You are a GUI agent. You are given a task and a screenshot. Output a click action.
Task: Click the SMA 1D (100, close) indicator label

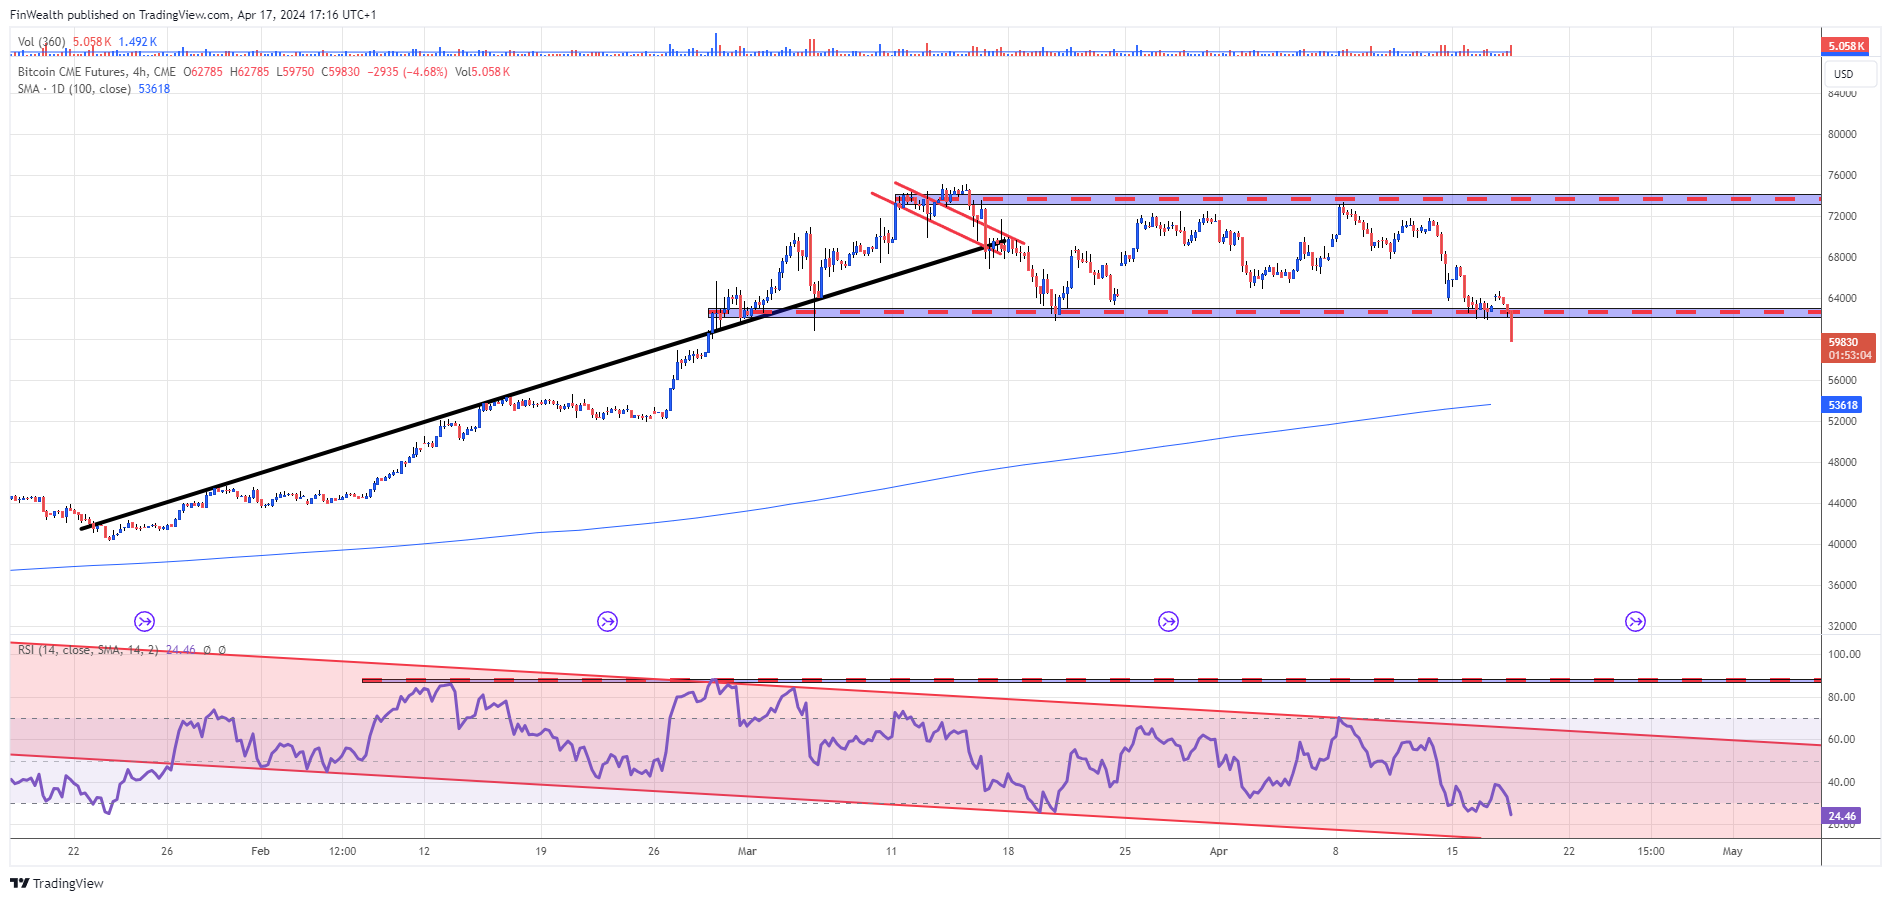point(74,89)
